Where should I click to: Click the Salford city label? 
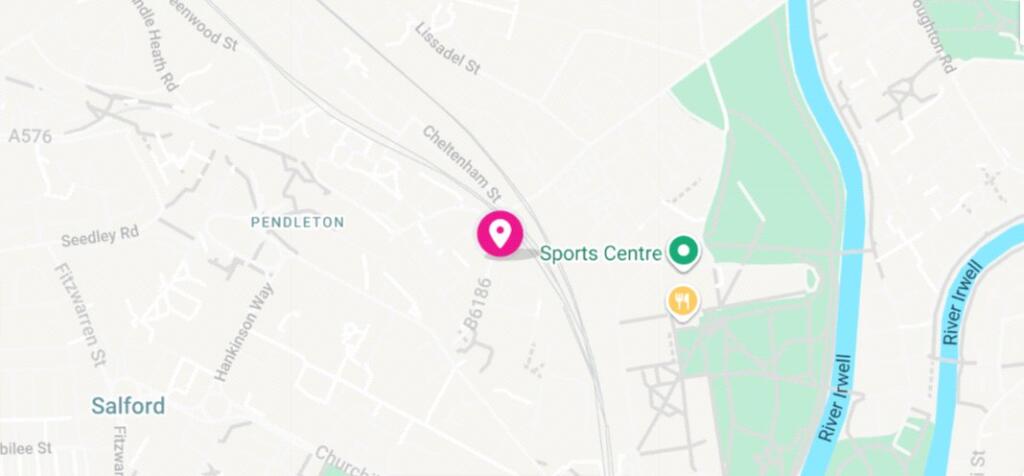click(128, 405)
